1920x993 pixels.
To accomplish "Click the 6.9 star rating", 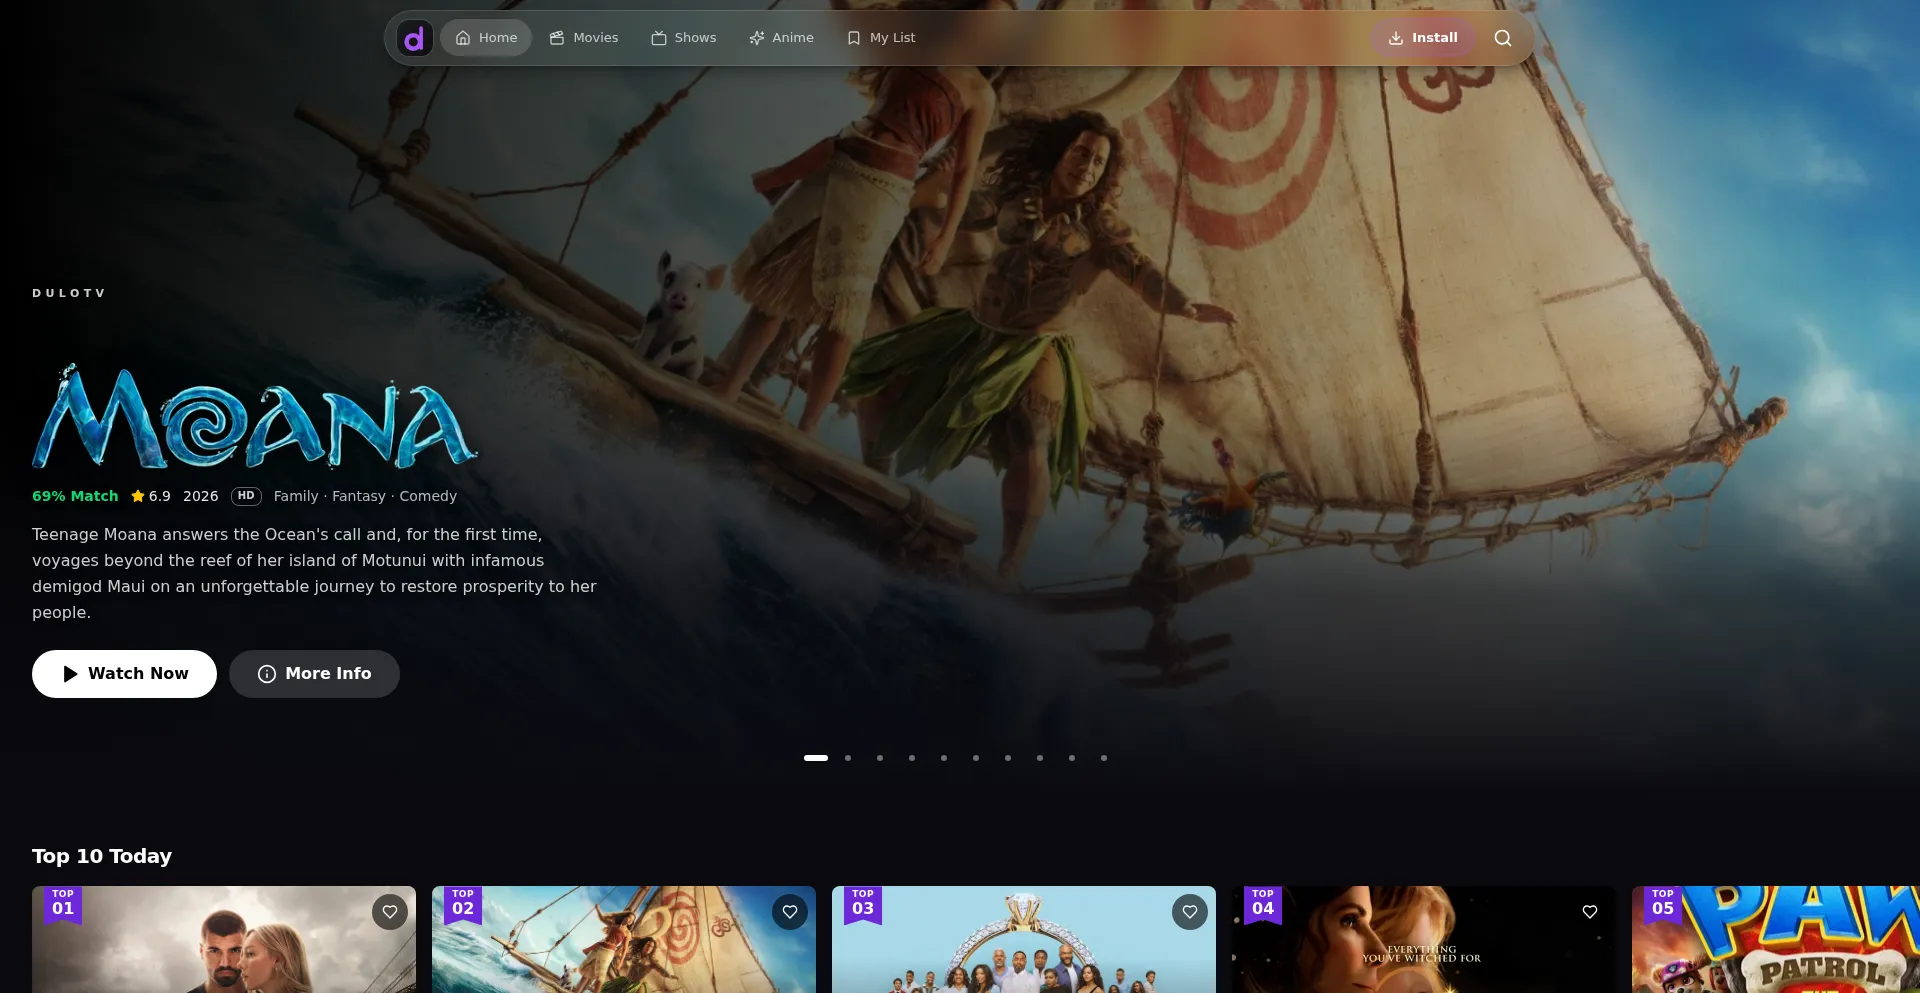I will (151, 496).
